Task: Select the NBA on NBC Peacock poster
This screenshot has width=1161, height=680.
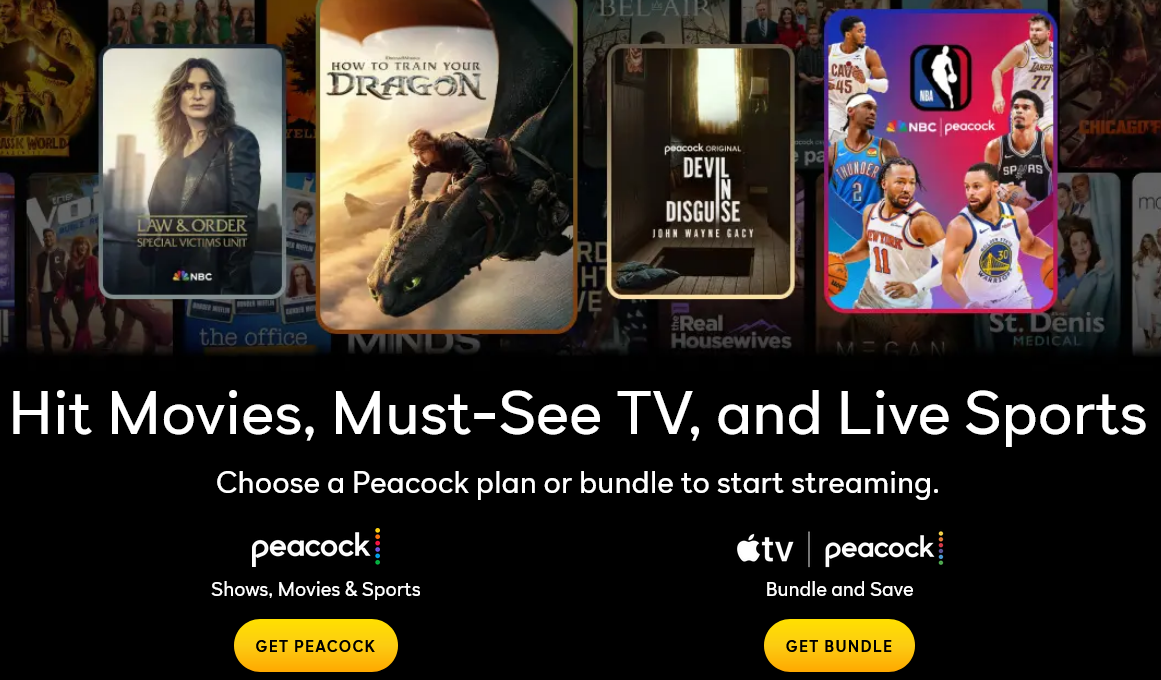Action: (940, 161)
